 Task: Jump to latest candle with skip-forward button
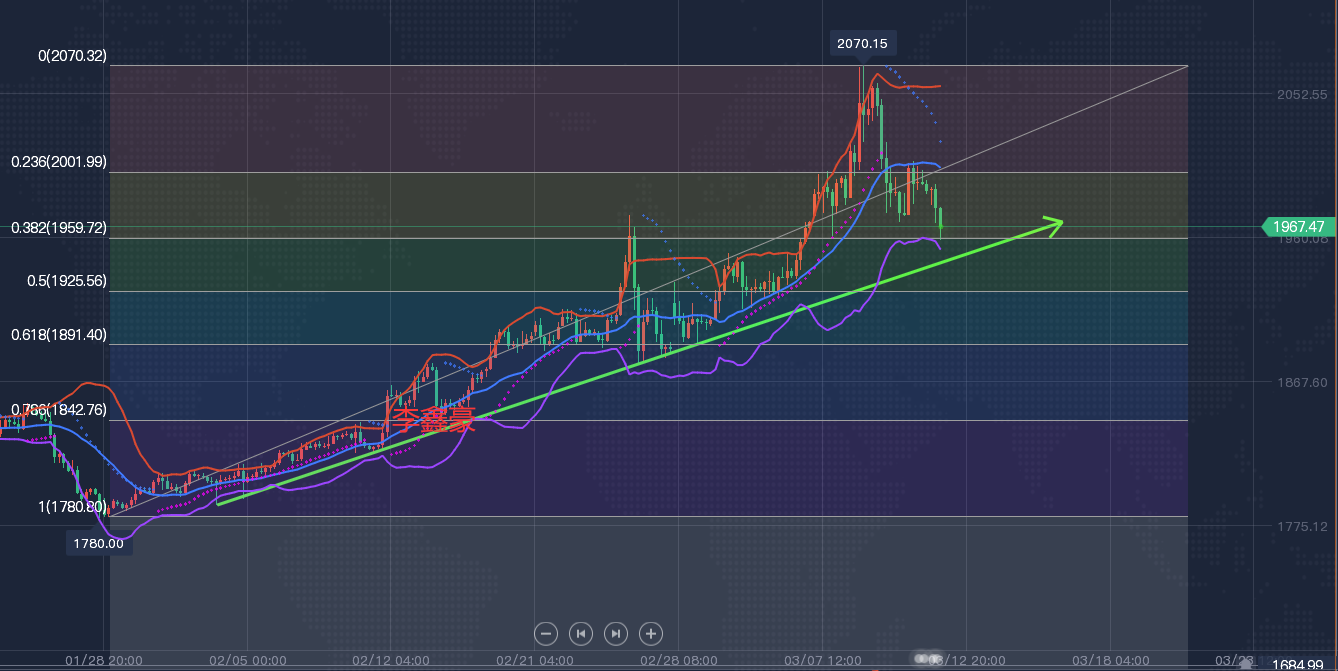coord(616,633)
